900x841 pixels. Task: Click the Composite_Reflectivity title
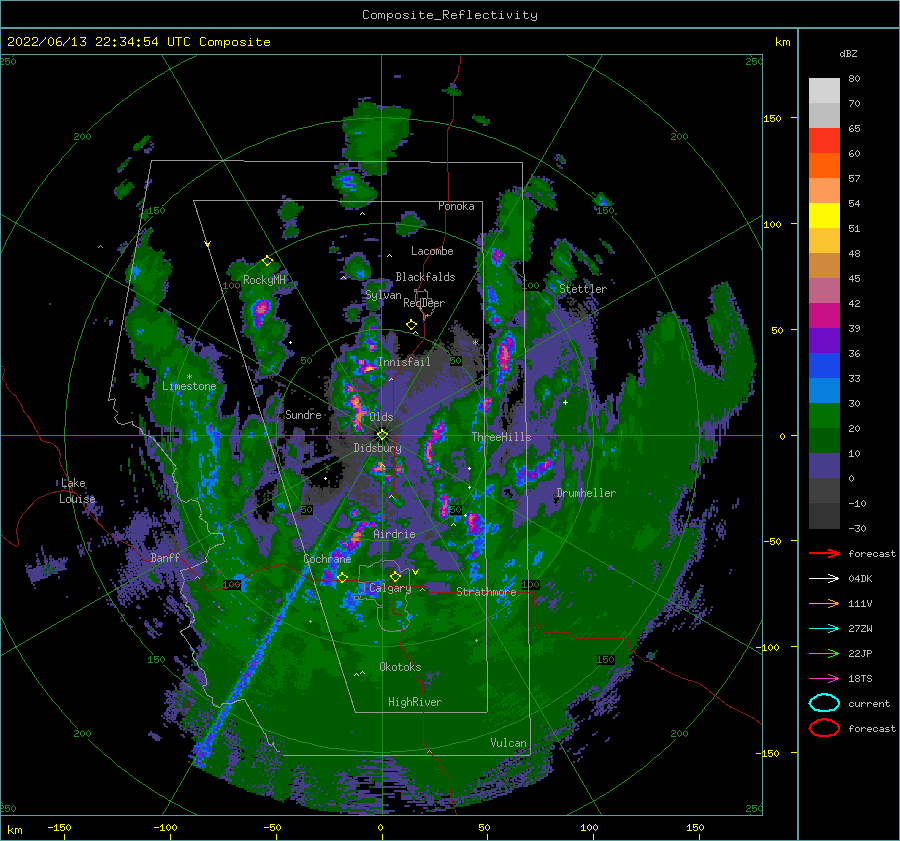point(450,15)
